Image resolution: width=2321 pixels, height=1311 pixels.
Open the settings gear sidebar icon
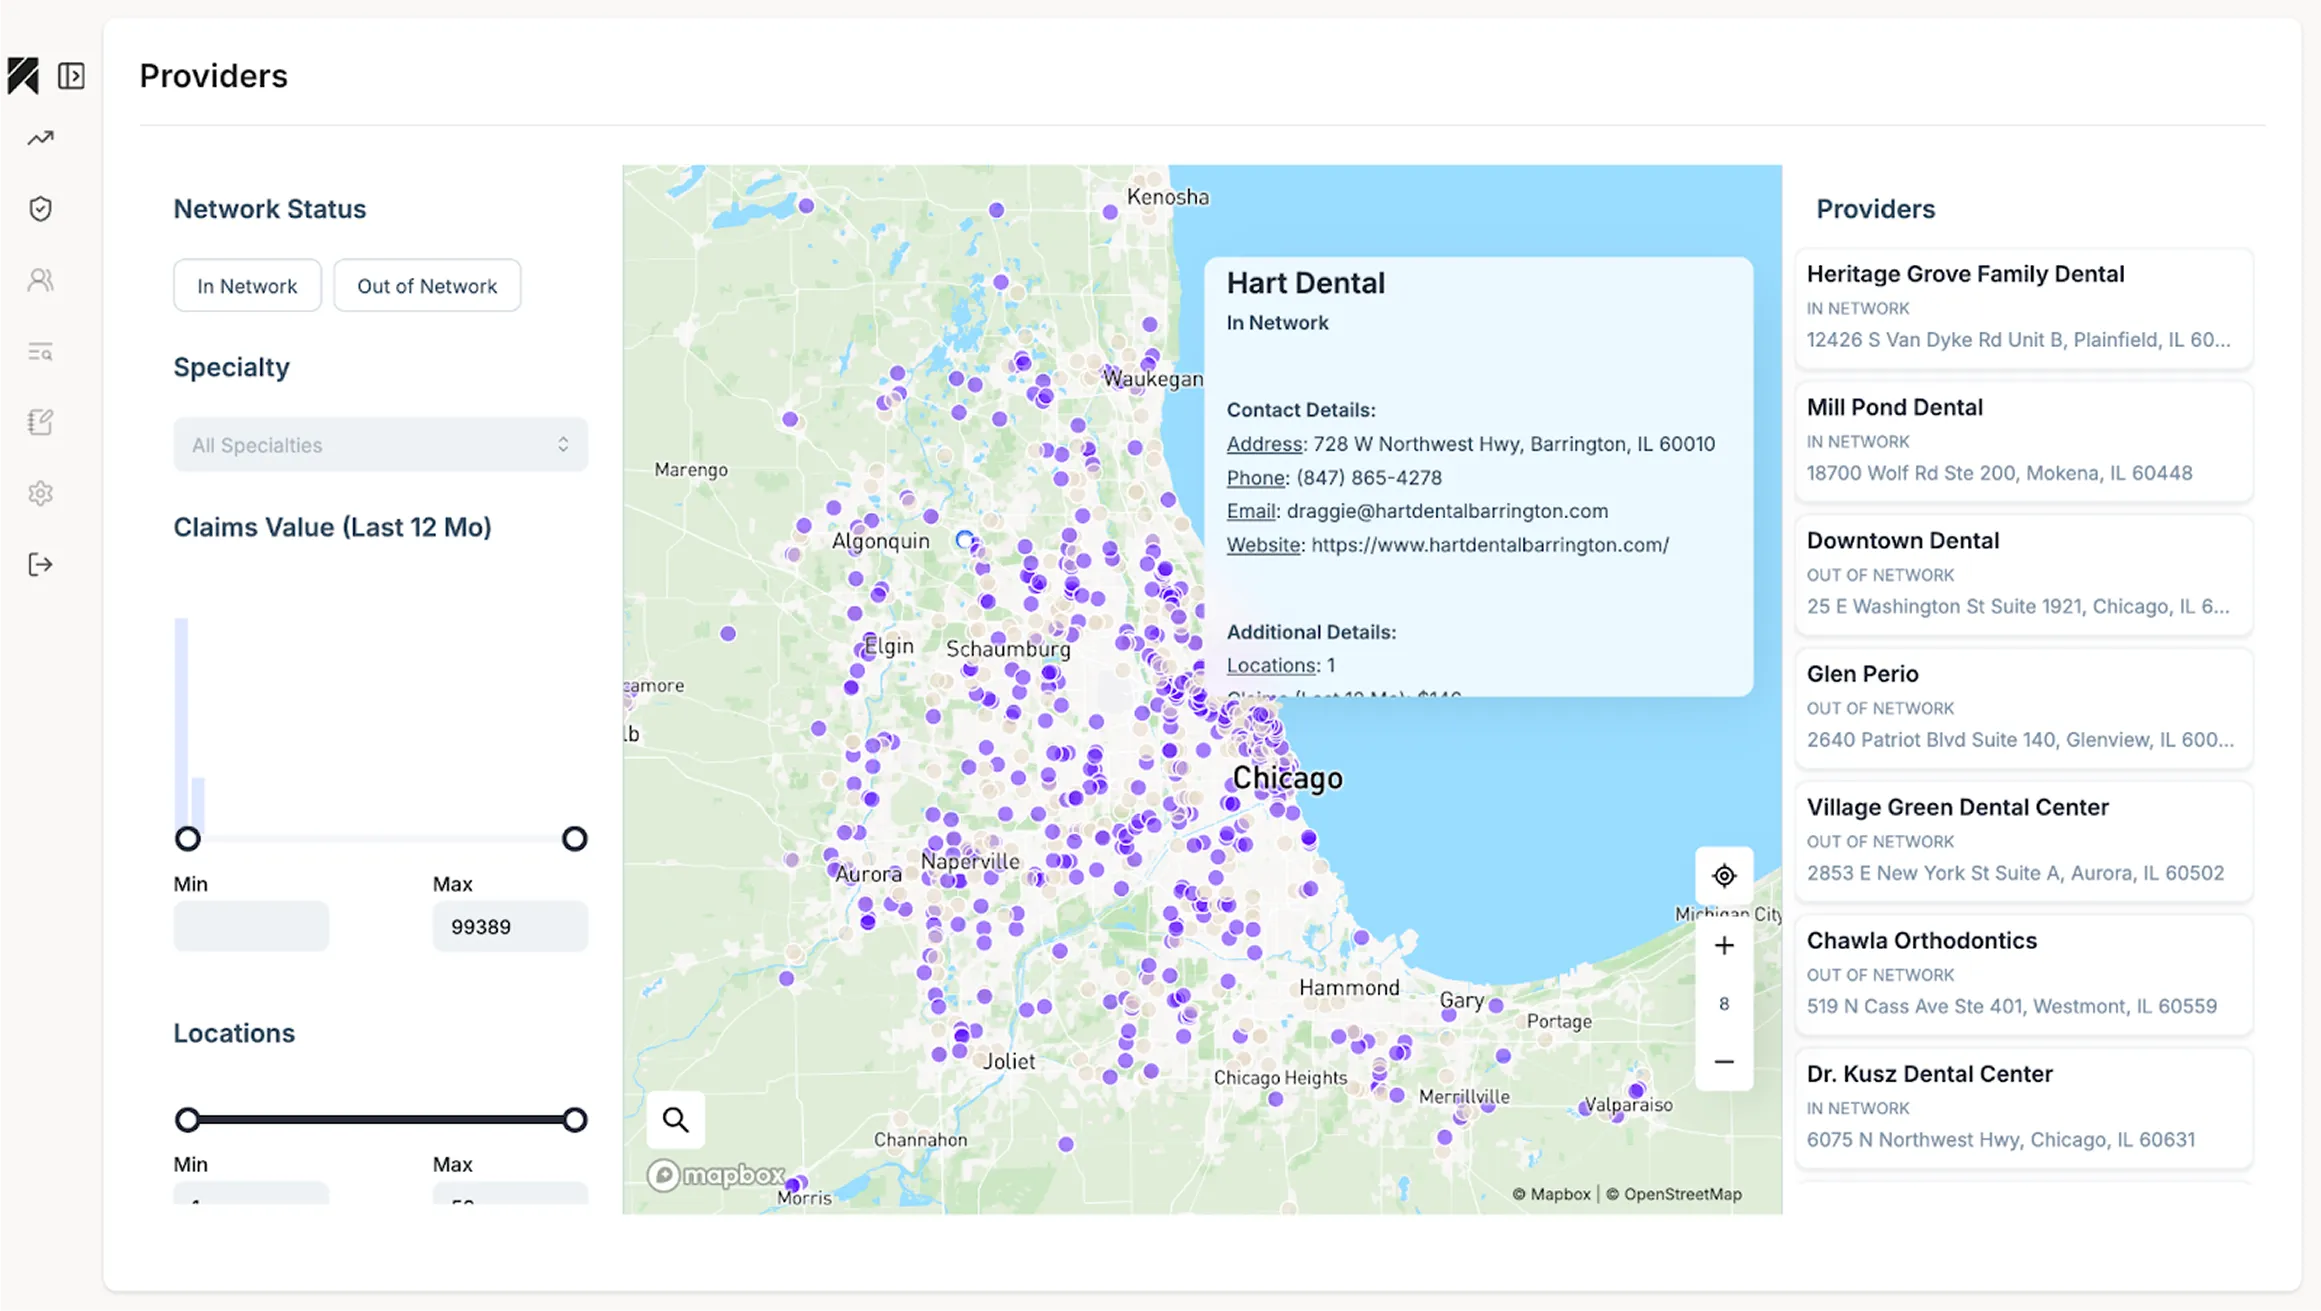pos(40,493)
